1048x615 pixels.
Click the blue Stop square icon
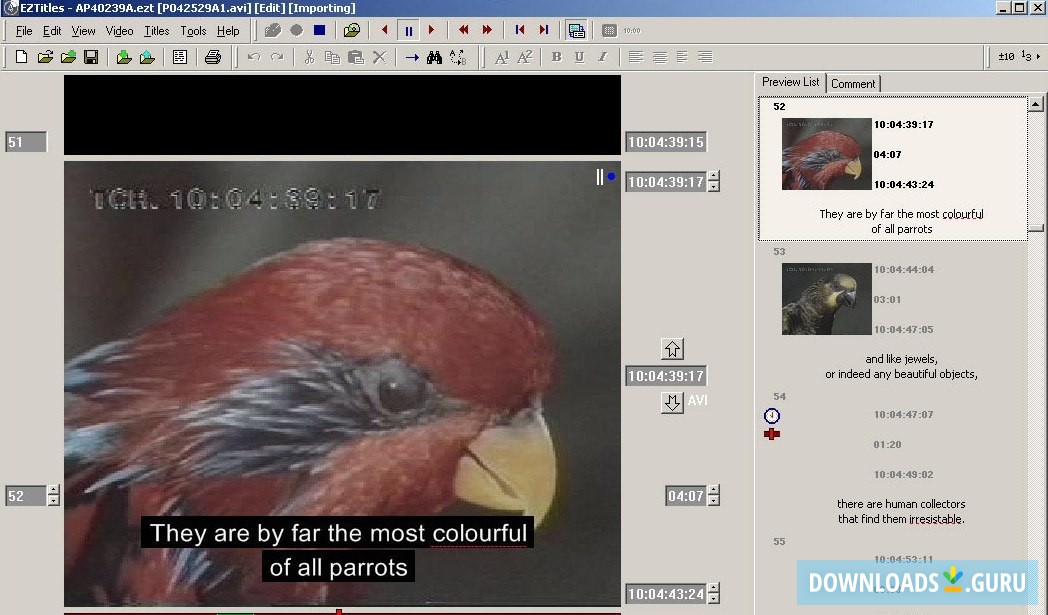coord(319,30)
